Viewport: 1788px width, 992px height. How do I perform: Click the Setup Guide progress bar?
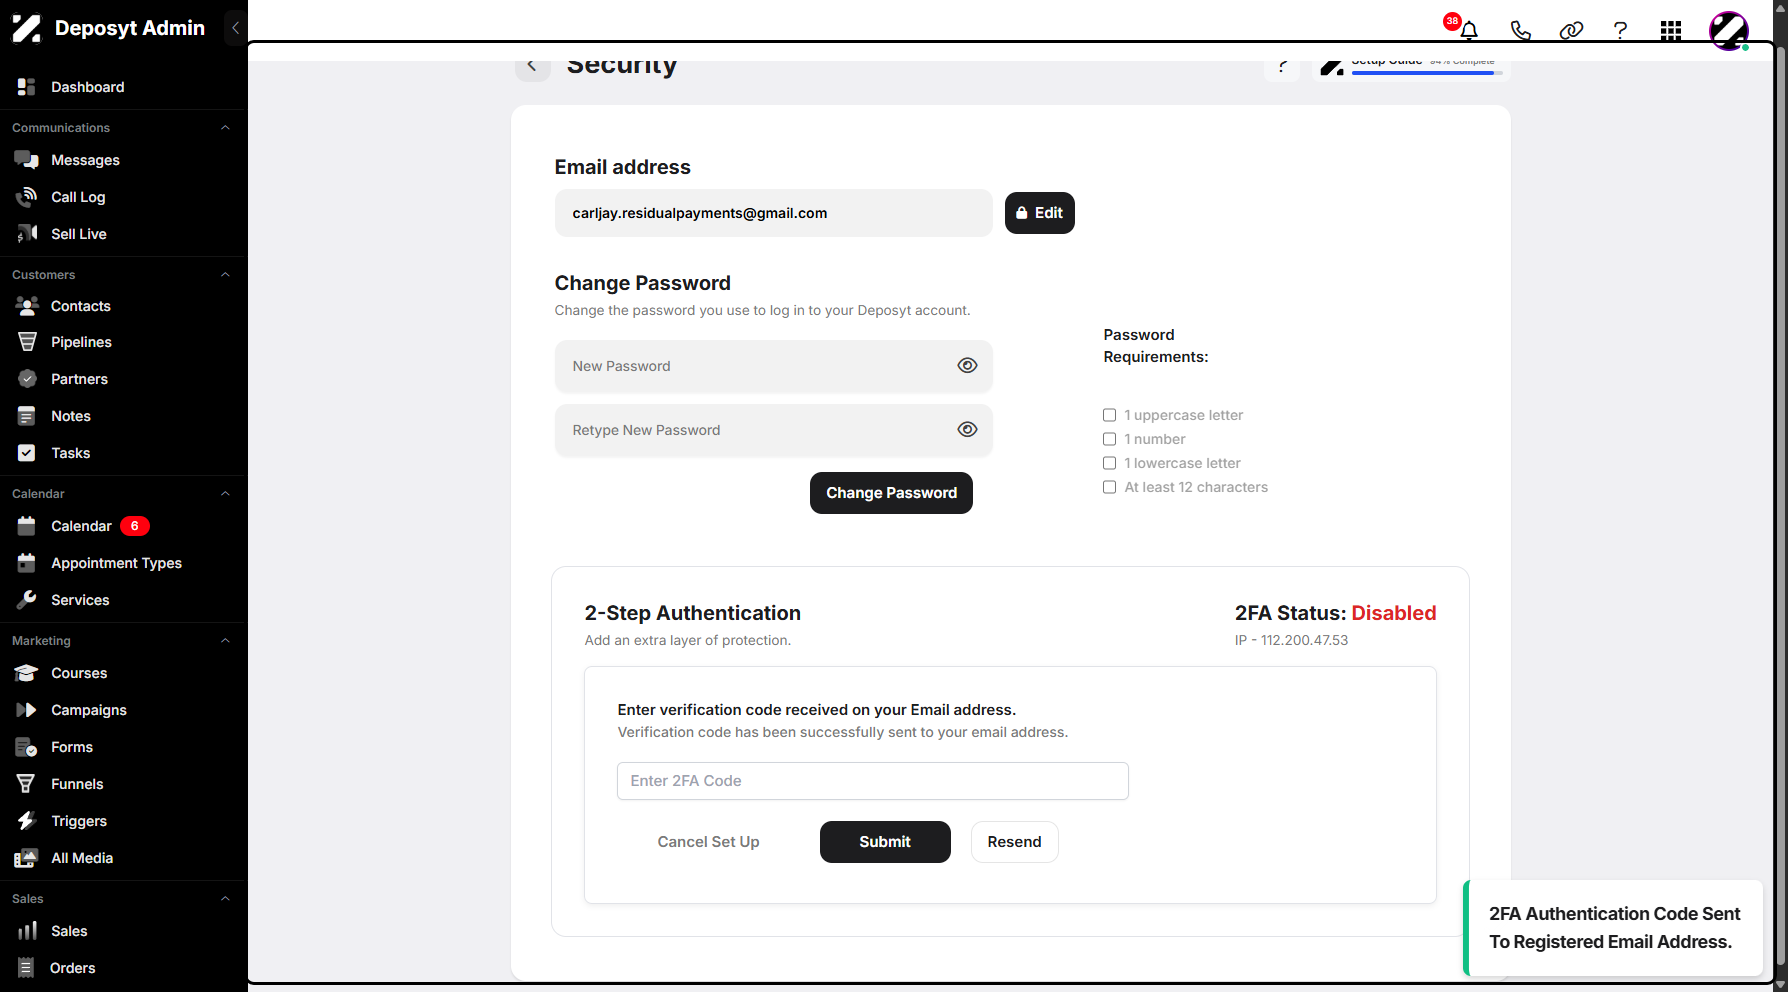coord(1427,73)
